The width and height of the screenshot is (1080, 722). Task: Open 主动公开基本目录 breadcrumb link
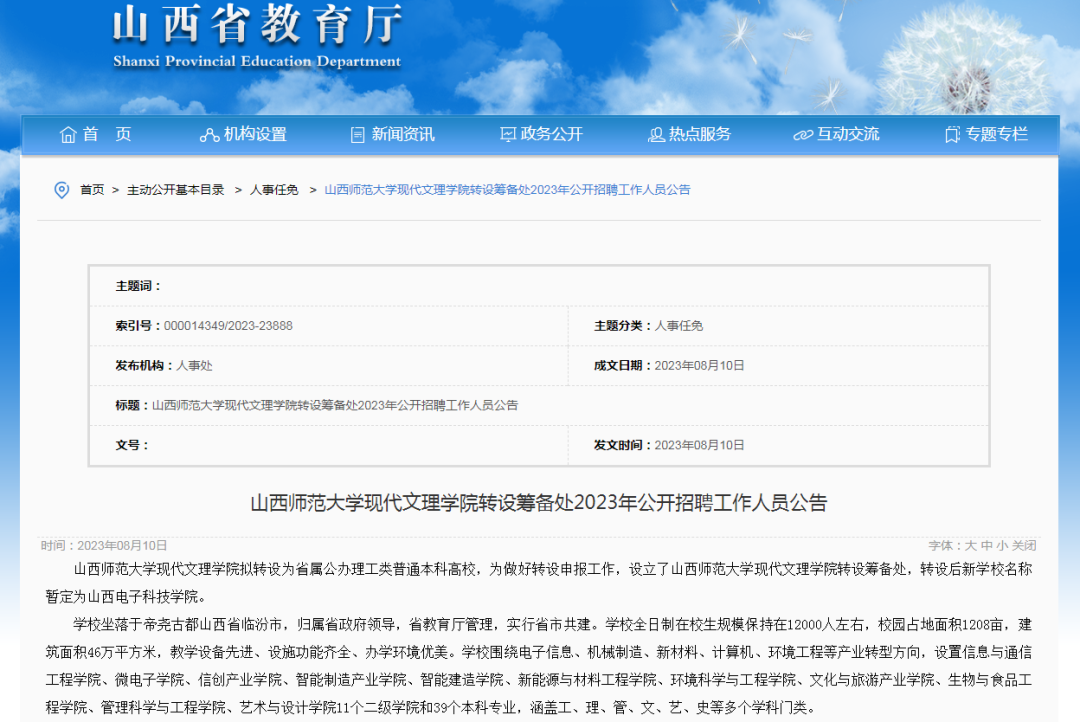click(x=176, y=190)
